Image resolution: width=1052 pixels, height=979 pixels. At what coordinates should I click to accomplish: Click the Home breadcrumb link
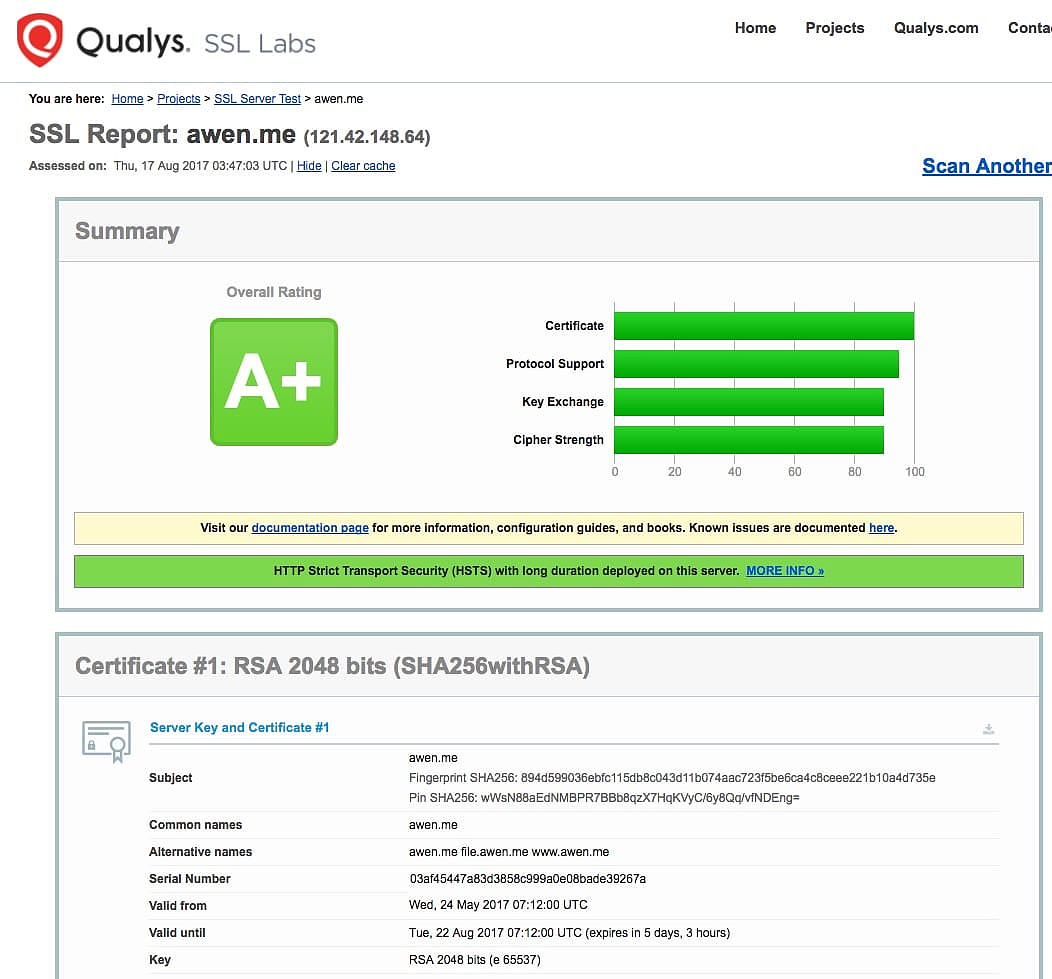[127, 99]
